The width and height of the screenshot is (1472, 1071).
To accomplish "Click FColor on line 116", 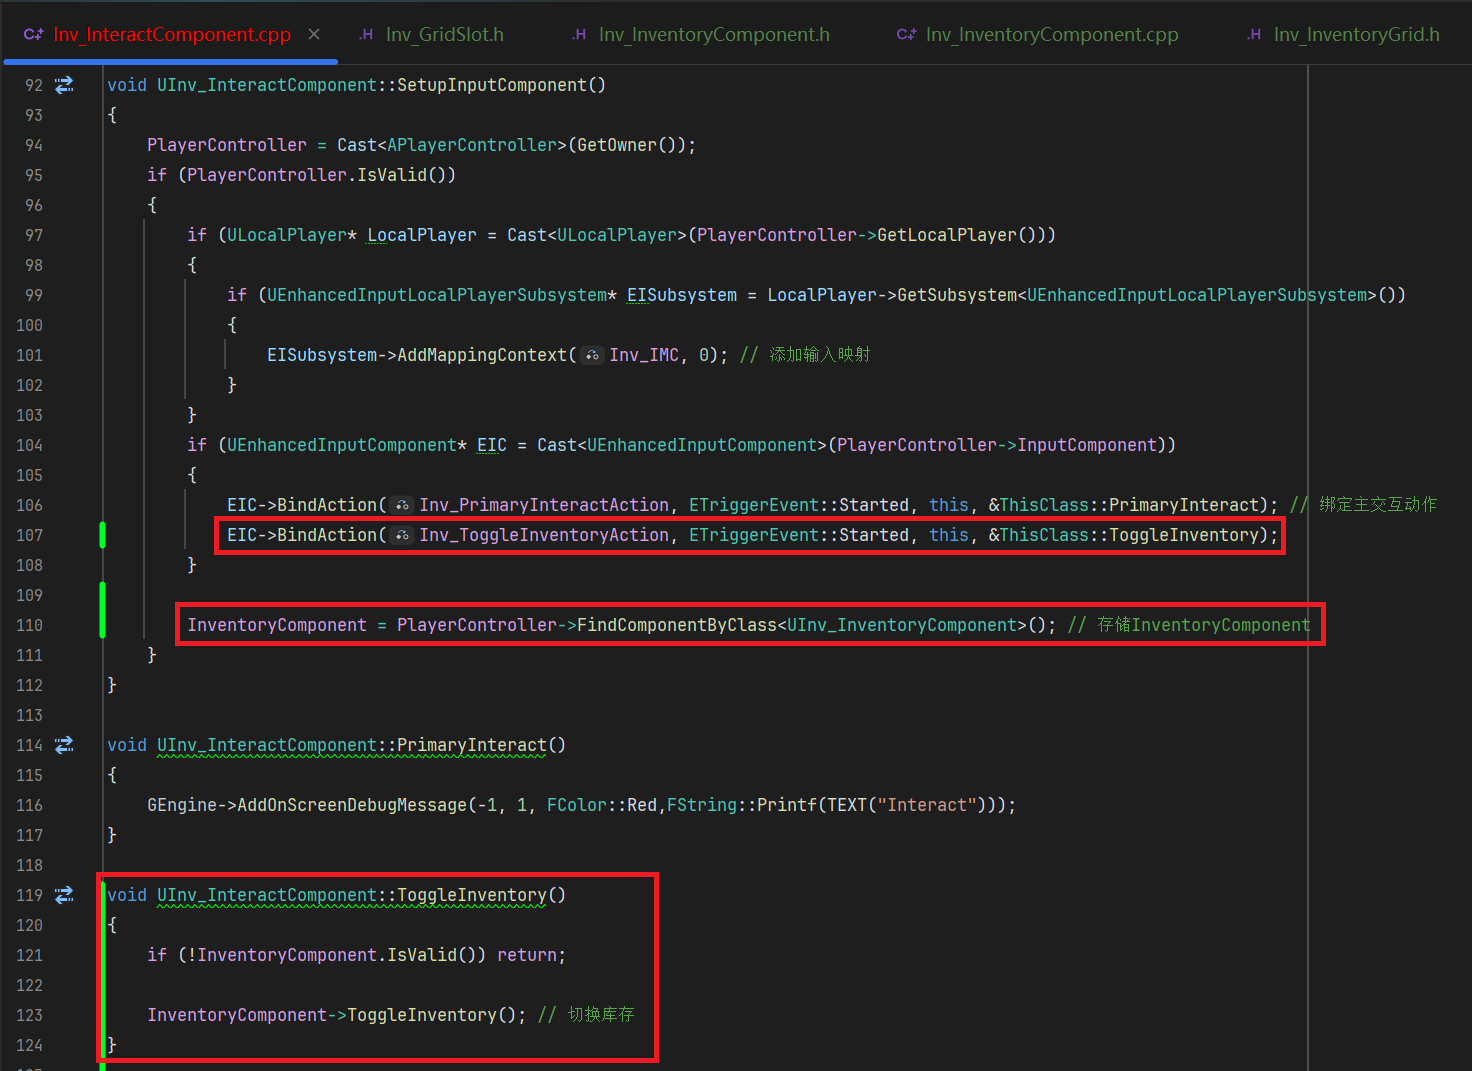I will point(577,805).
